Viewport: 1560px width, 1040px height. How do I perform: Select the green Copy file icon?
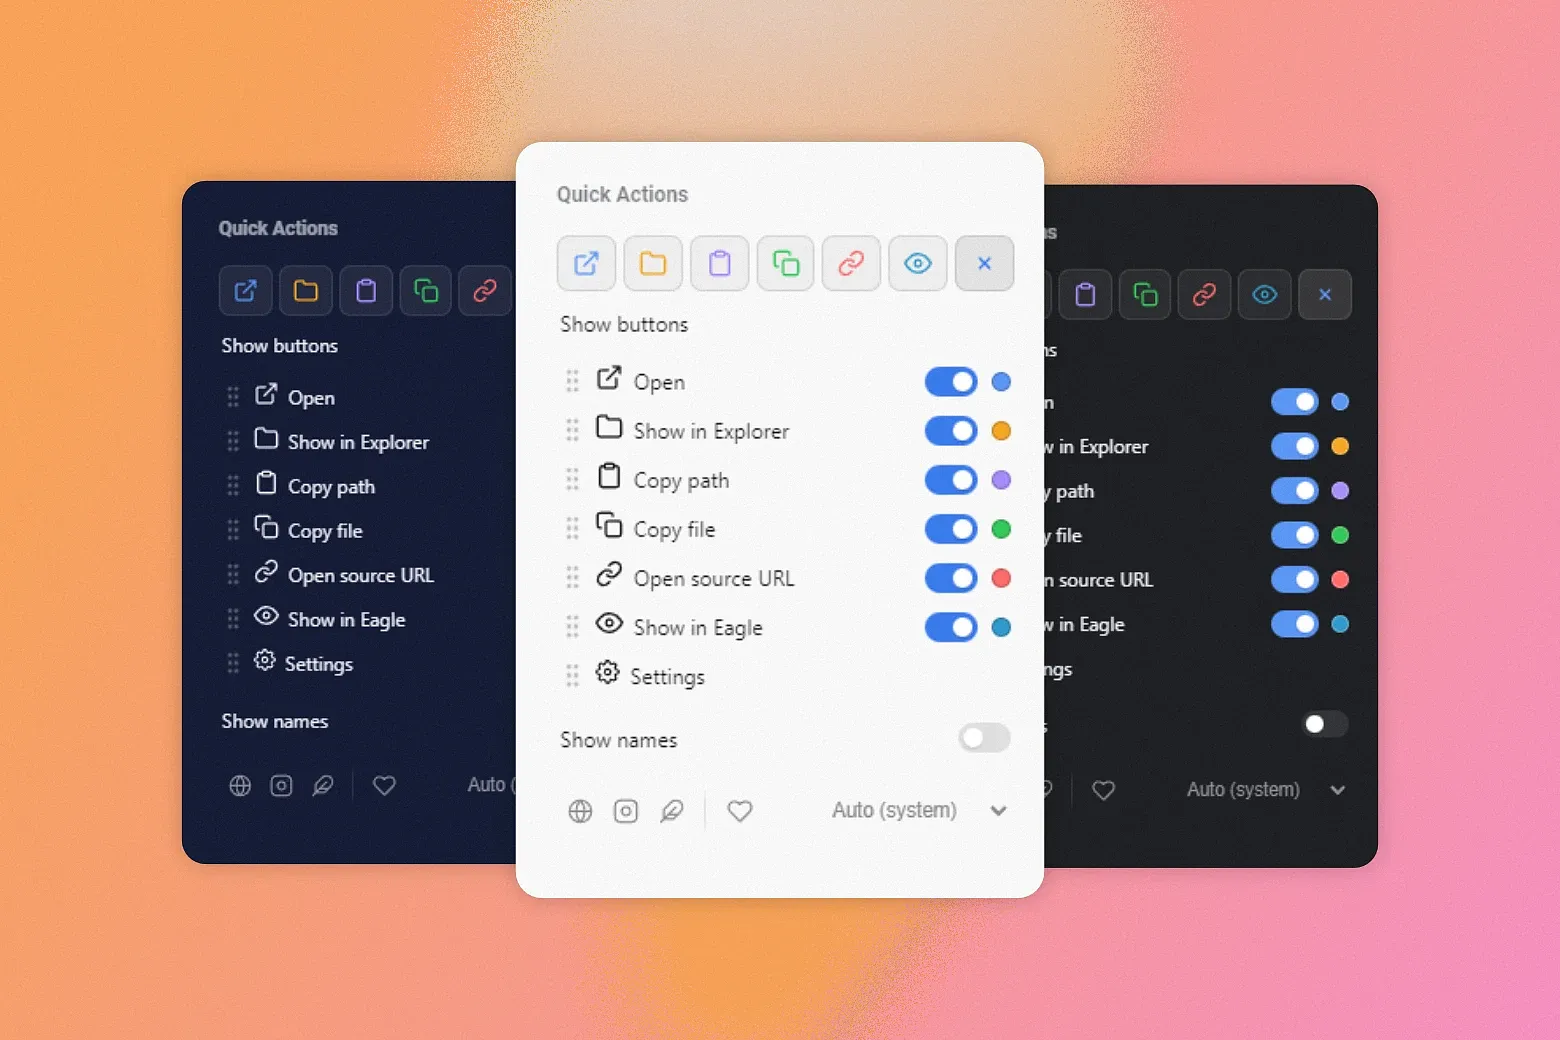click(x=785, y=263)
